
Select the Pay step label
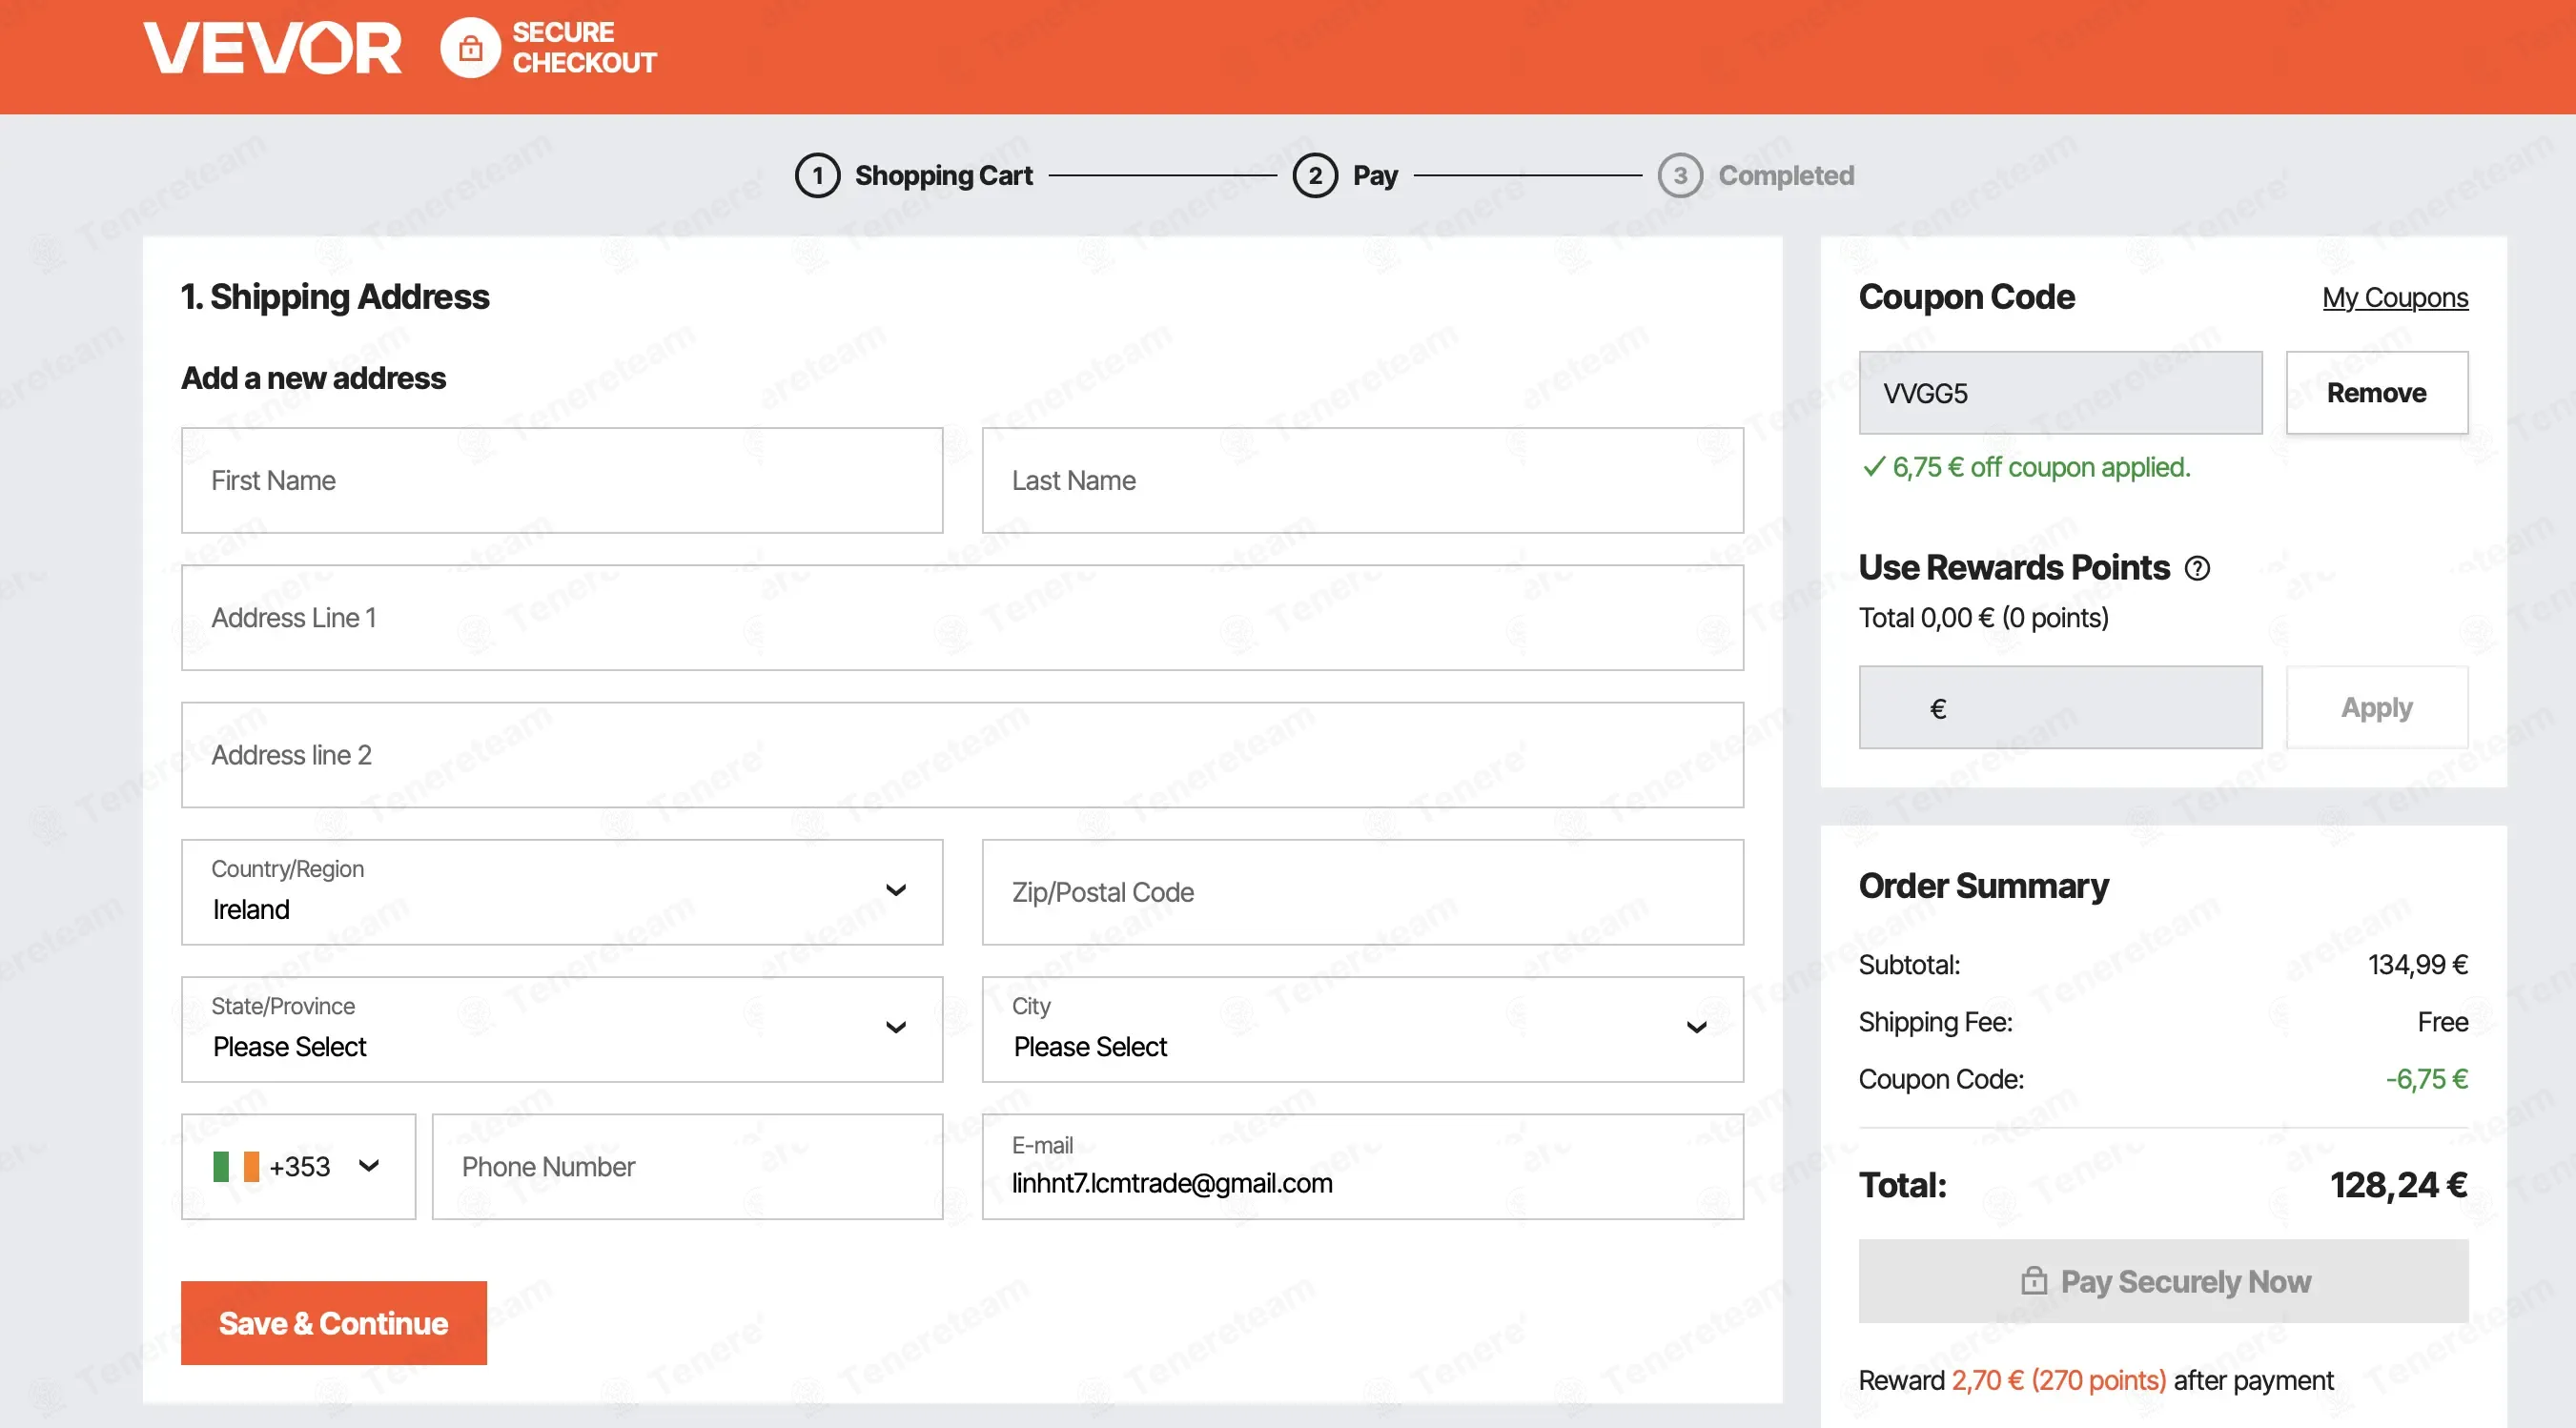tap(1375, 175)
